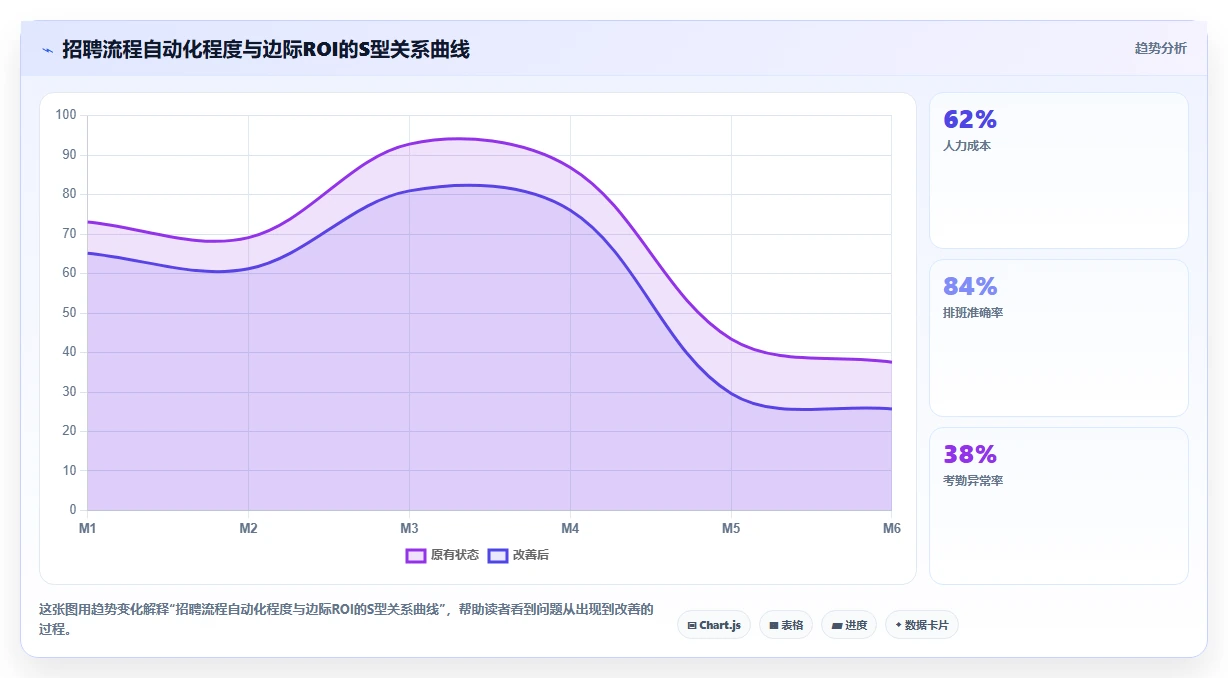1228x678 pixels.
Task: Select the 数据卡片 tag chip
Action: pyautogui.click(x=922, y=625)
